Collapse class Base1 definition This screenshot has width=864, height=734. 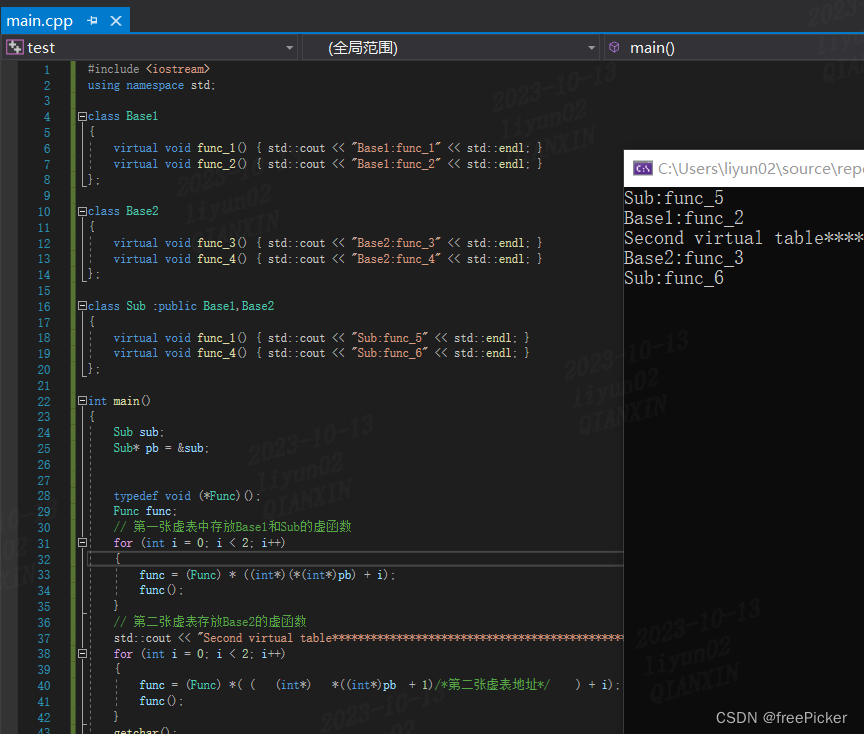[82, 116]
